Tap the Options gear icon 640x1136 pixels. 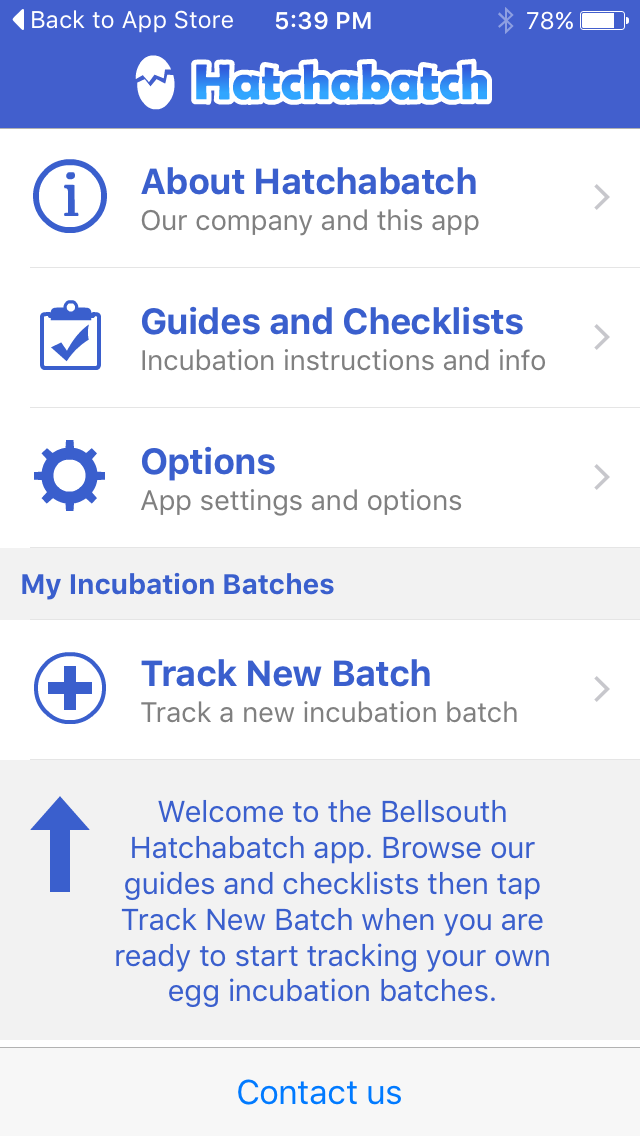[70, 477]
